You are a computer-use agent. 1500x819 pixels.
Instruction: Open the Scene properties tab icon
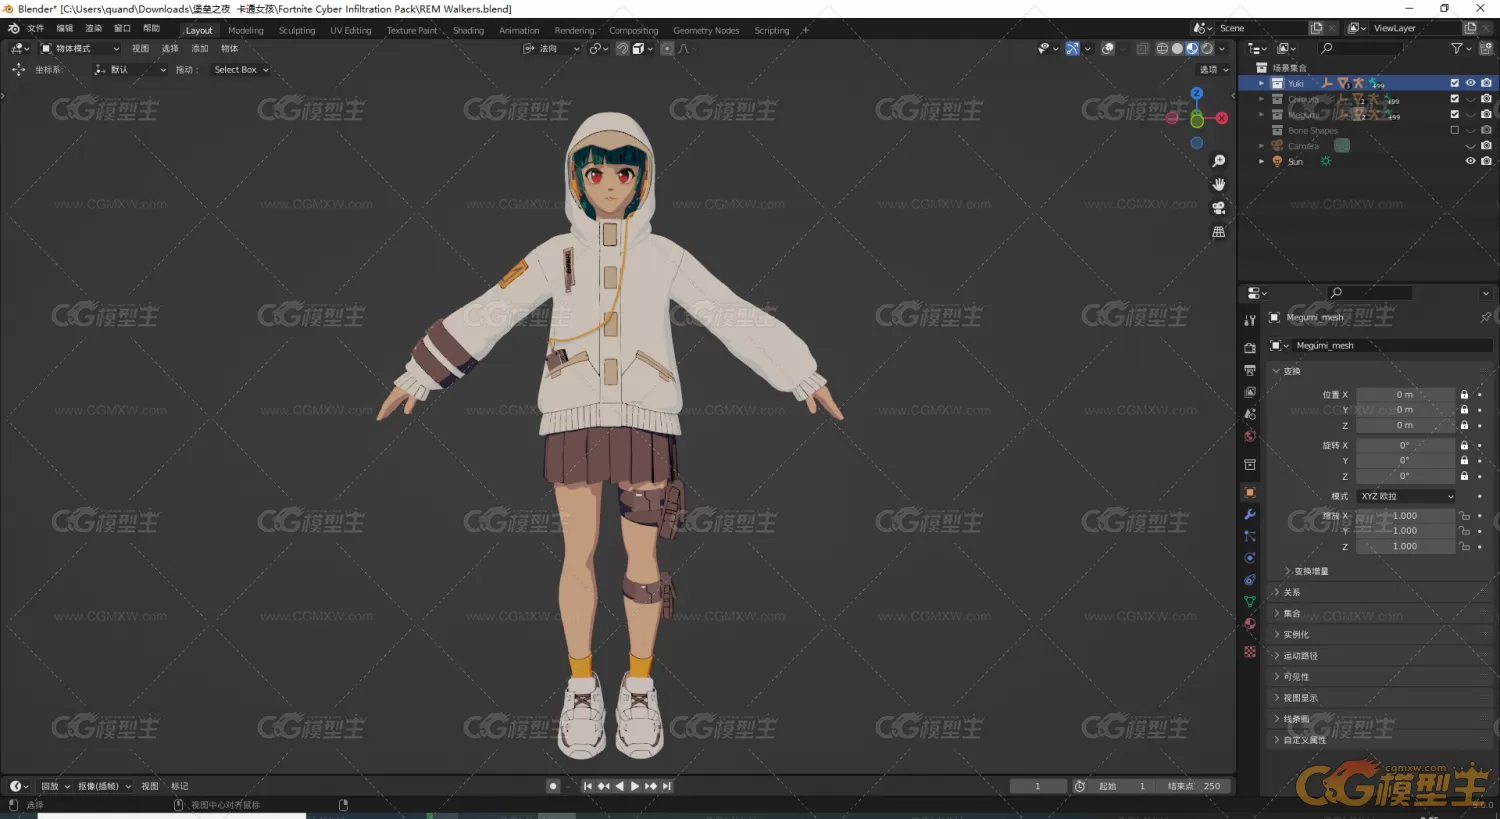pos(1250,414)
